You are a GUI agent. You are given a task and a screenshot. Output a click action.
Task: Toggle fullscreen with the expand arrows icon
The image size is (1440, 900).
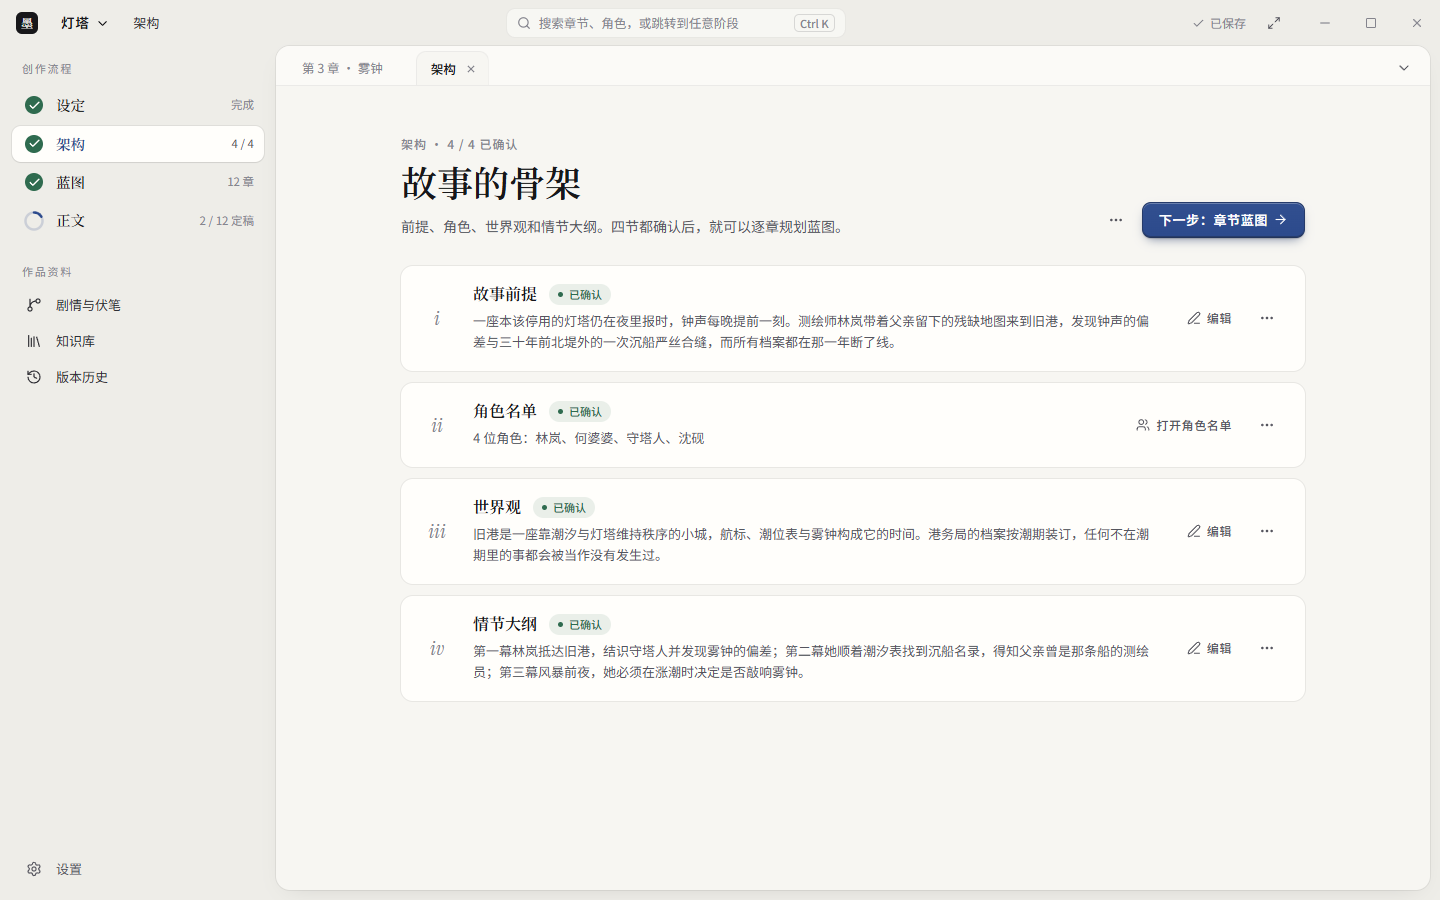pos(1274,23)
